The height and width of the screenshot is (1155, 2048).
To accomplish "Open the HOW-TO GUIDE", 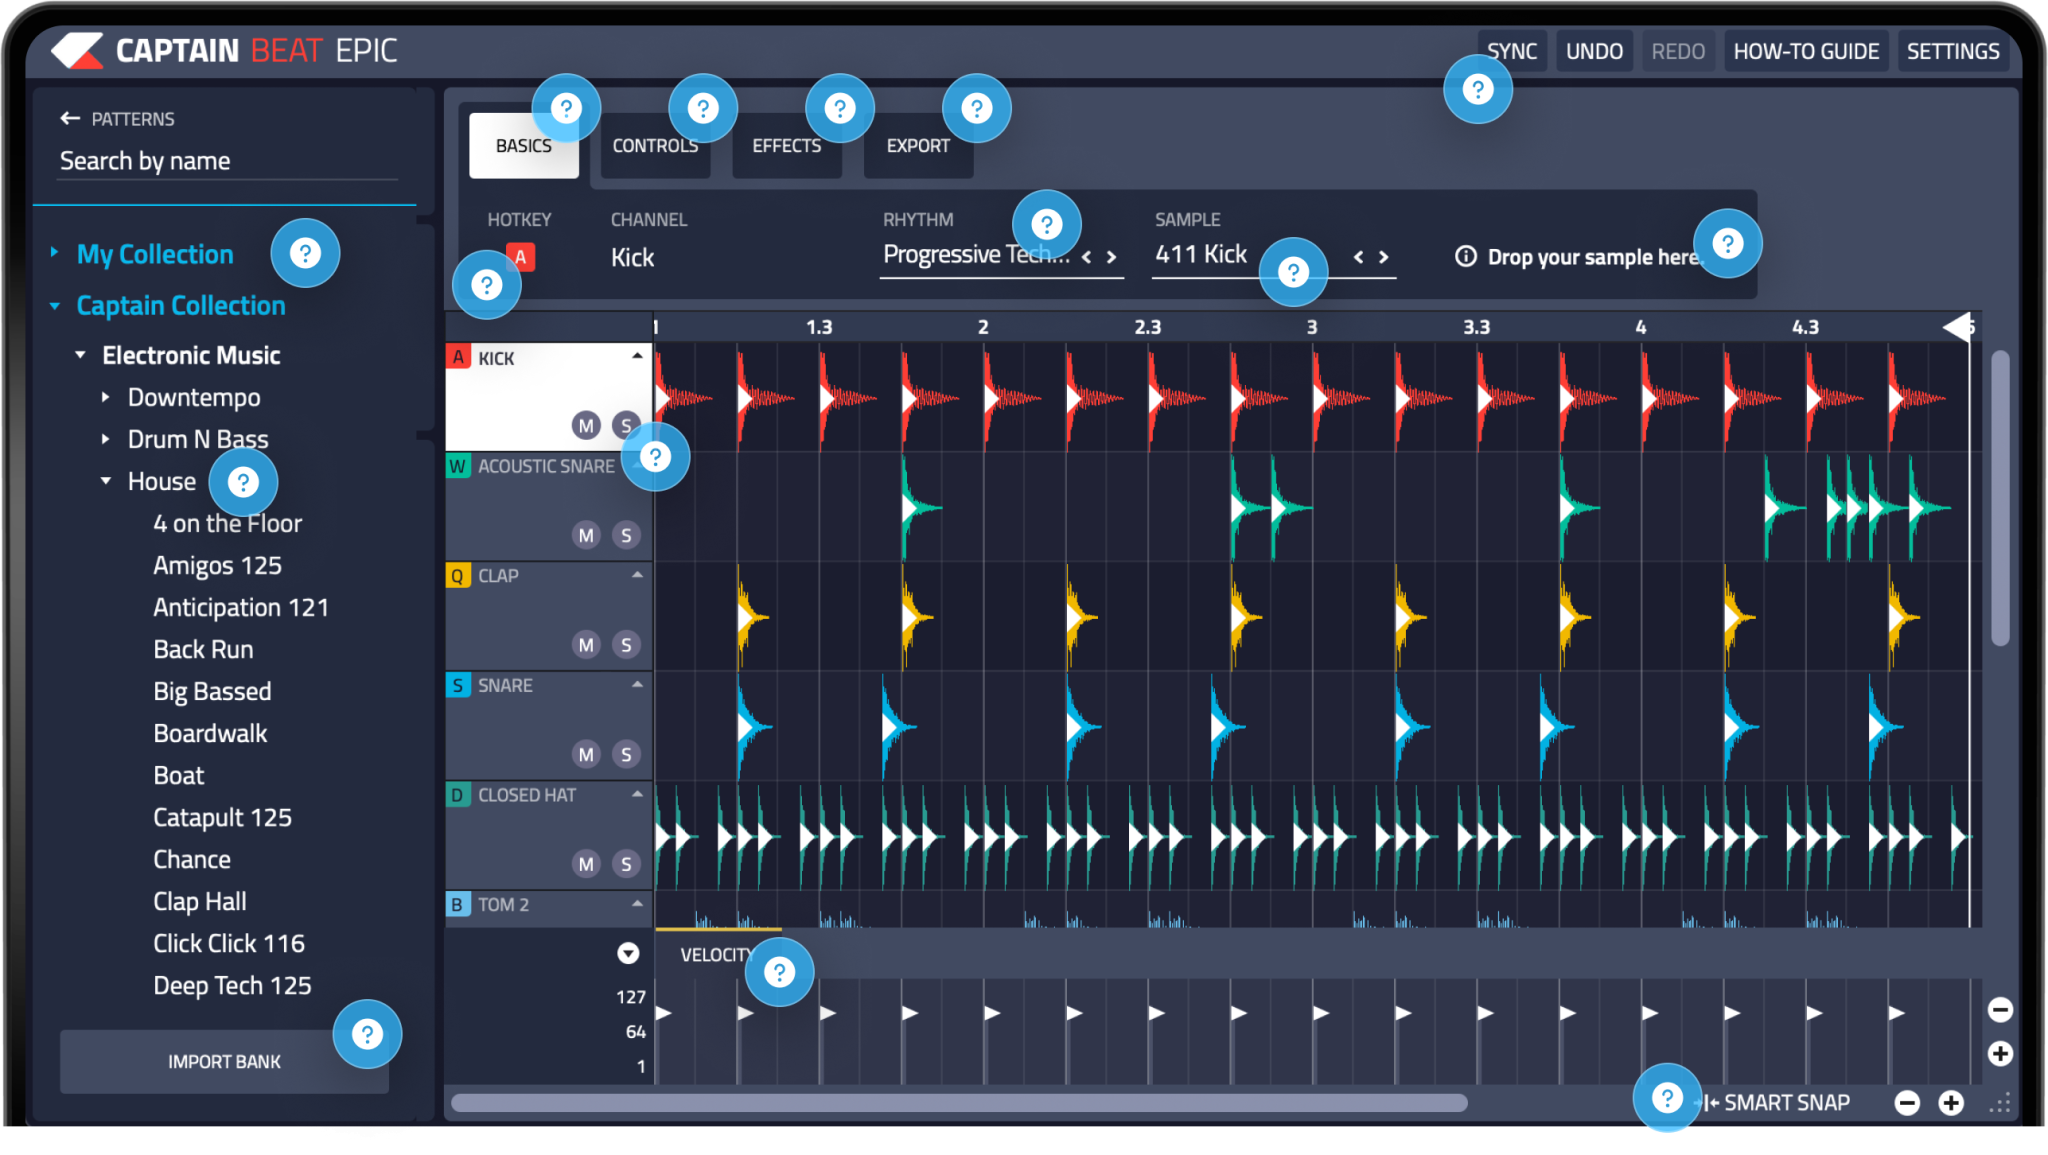I will [1806, 51].
